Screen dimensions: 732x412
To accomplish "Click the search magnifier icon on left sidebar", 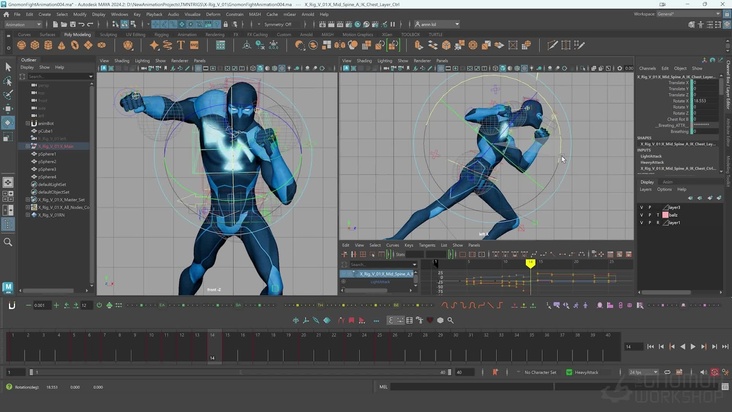I will (x=8, y=241).
